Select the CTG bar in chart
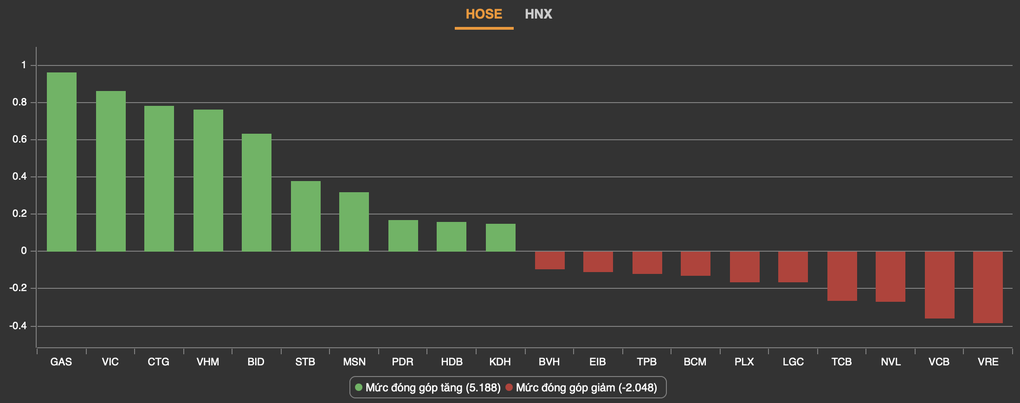This screenshot has height=403, width=1020. [159, 179]
